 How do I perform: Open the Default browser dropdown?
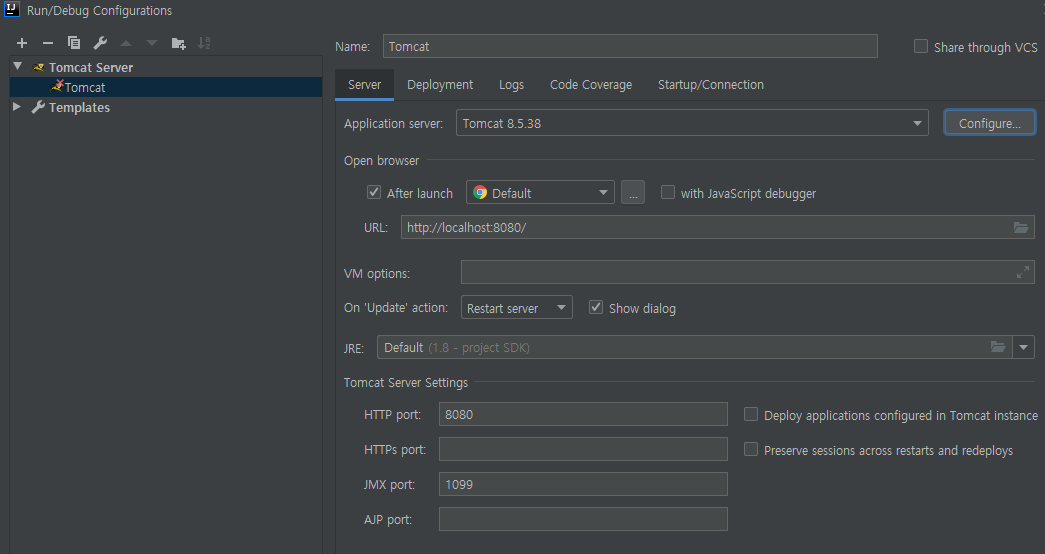point(540,193)
